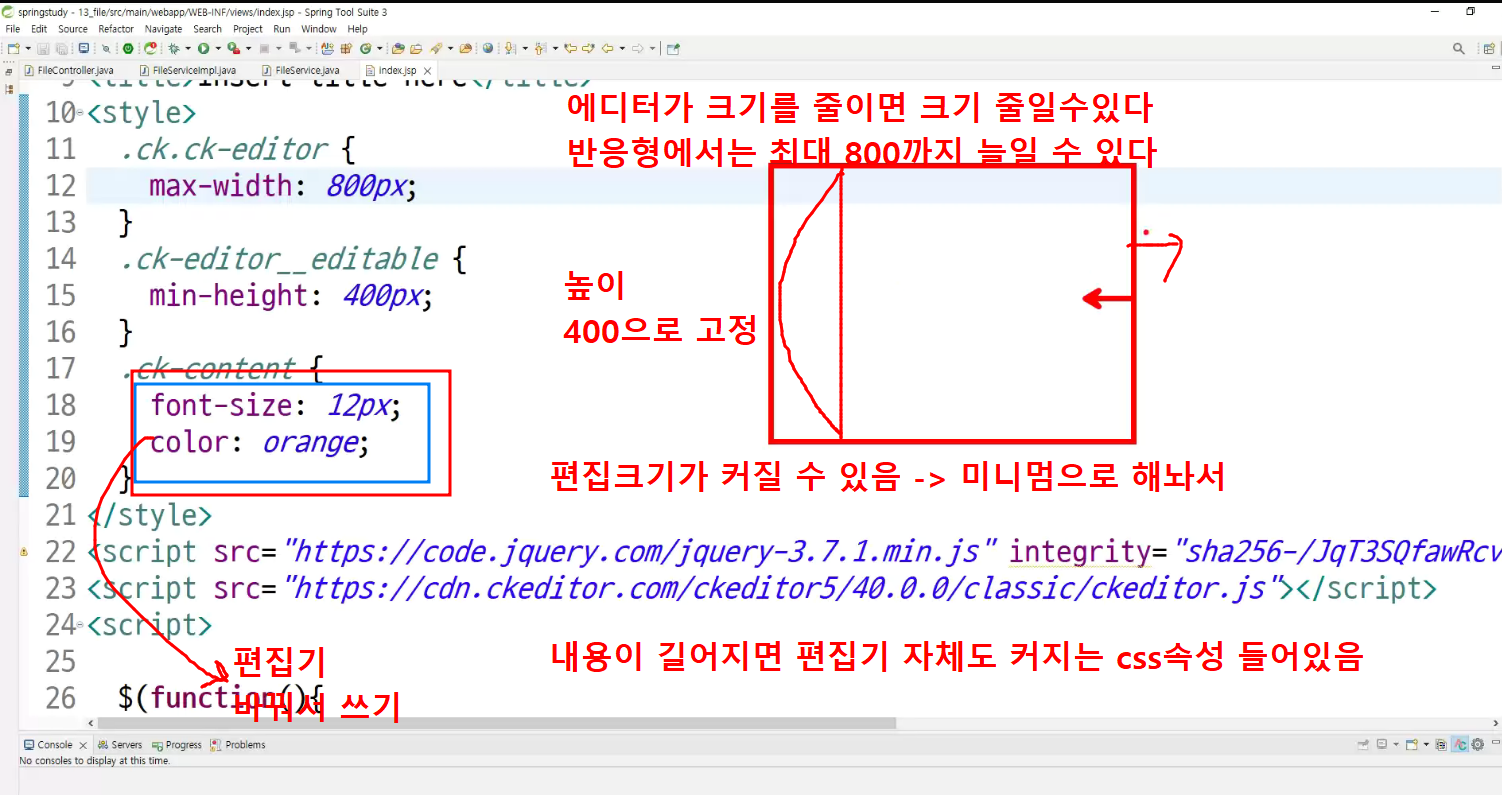The width and height of the screenshot is (1502, 795).
Task: Click the Open Web Browser globe icon
Action: (x=488, y=48)
